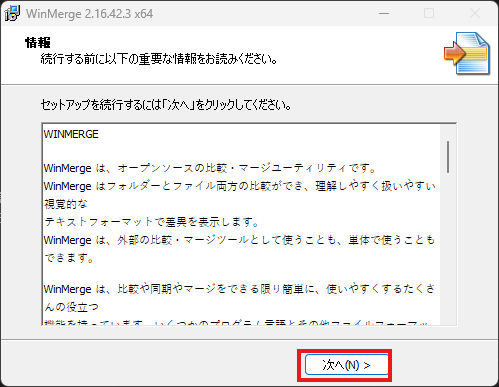Click the disabled maximize button
Image resolution: width=499 pixels, height=387 pixels.
coord(429,13)
